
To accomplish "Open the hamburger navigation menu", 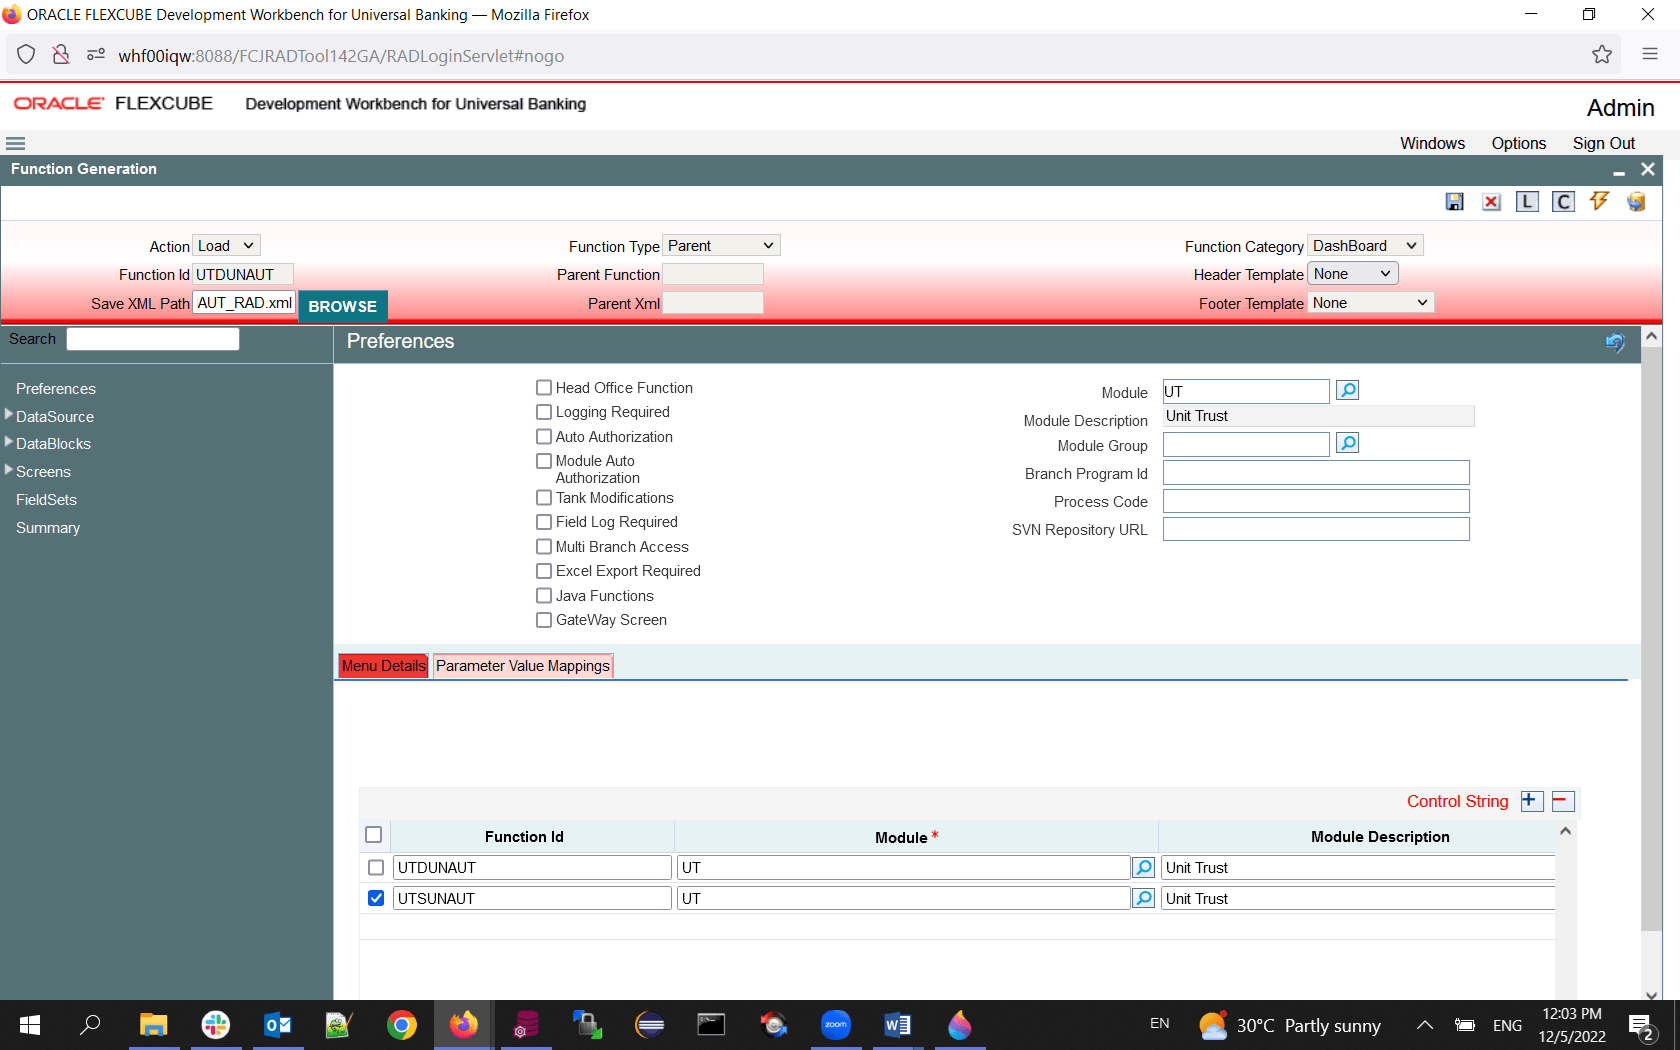I will (15, 143).
